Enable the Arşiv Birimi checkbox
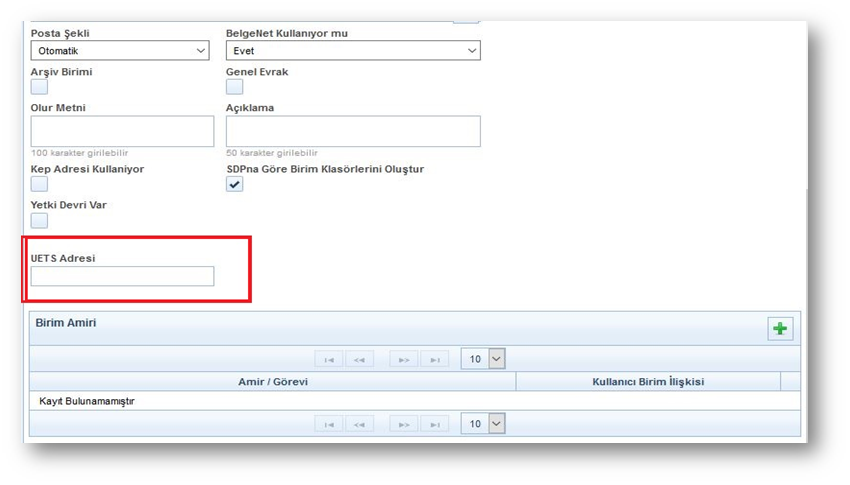 [39, 87]
